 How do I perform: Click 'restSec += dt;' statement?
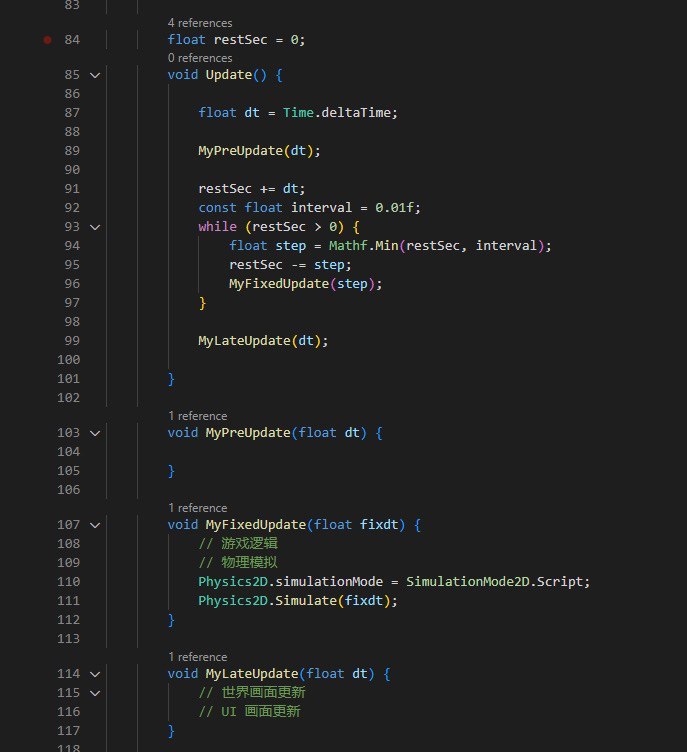coord(251,189)
